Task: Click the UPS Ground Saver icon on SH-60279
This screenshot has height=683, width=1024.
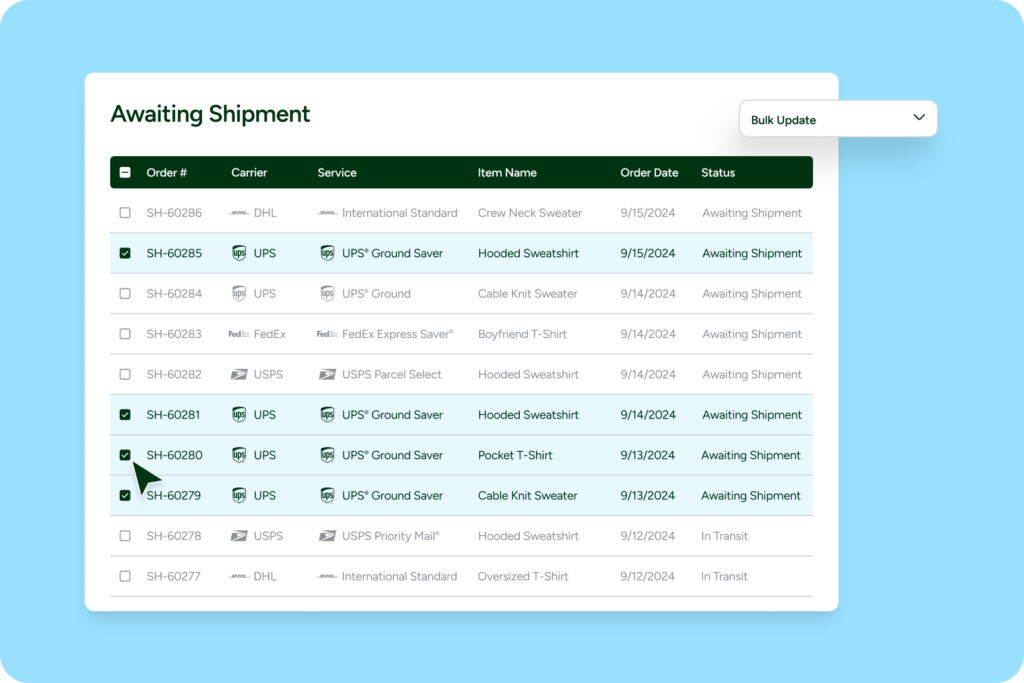Action: coord(328,495)
